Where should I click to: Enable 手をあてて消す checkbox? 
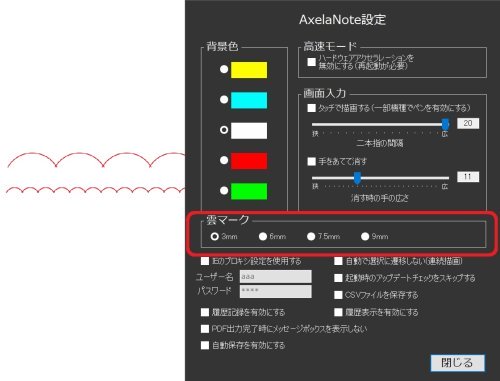click(x=311, y=161)
